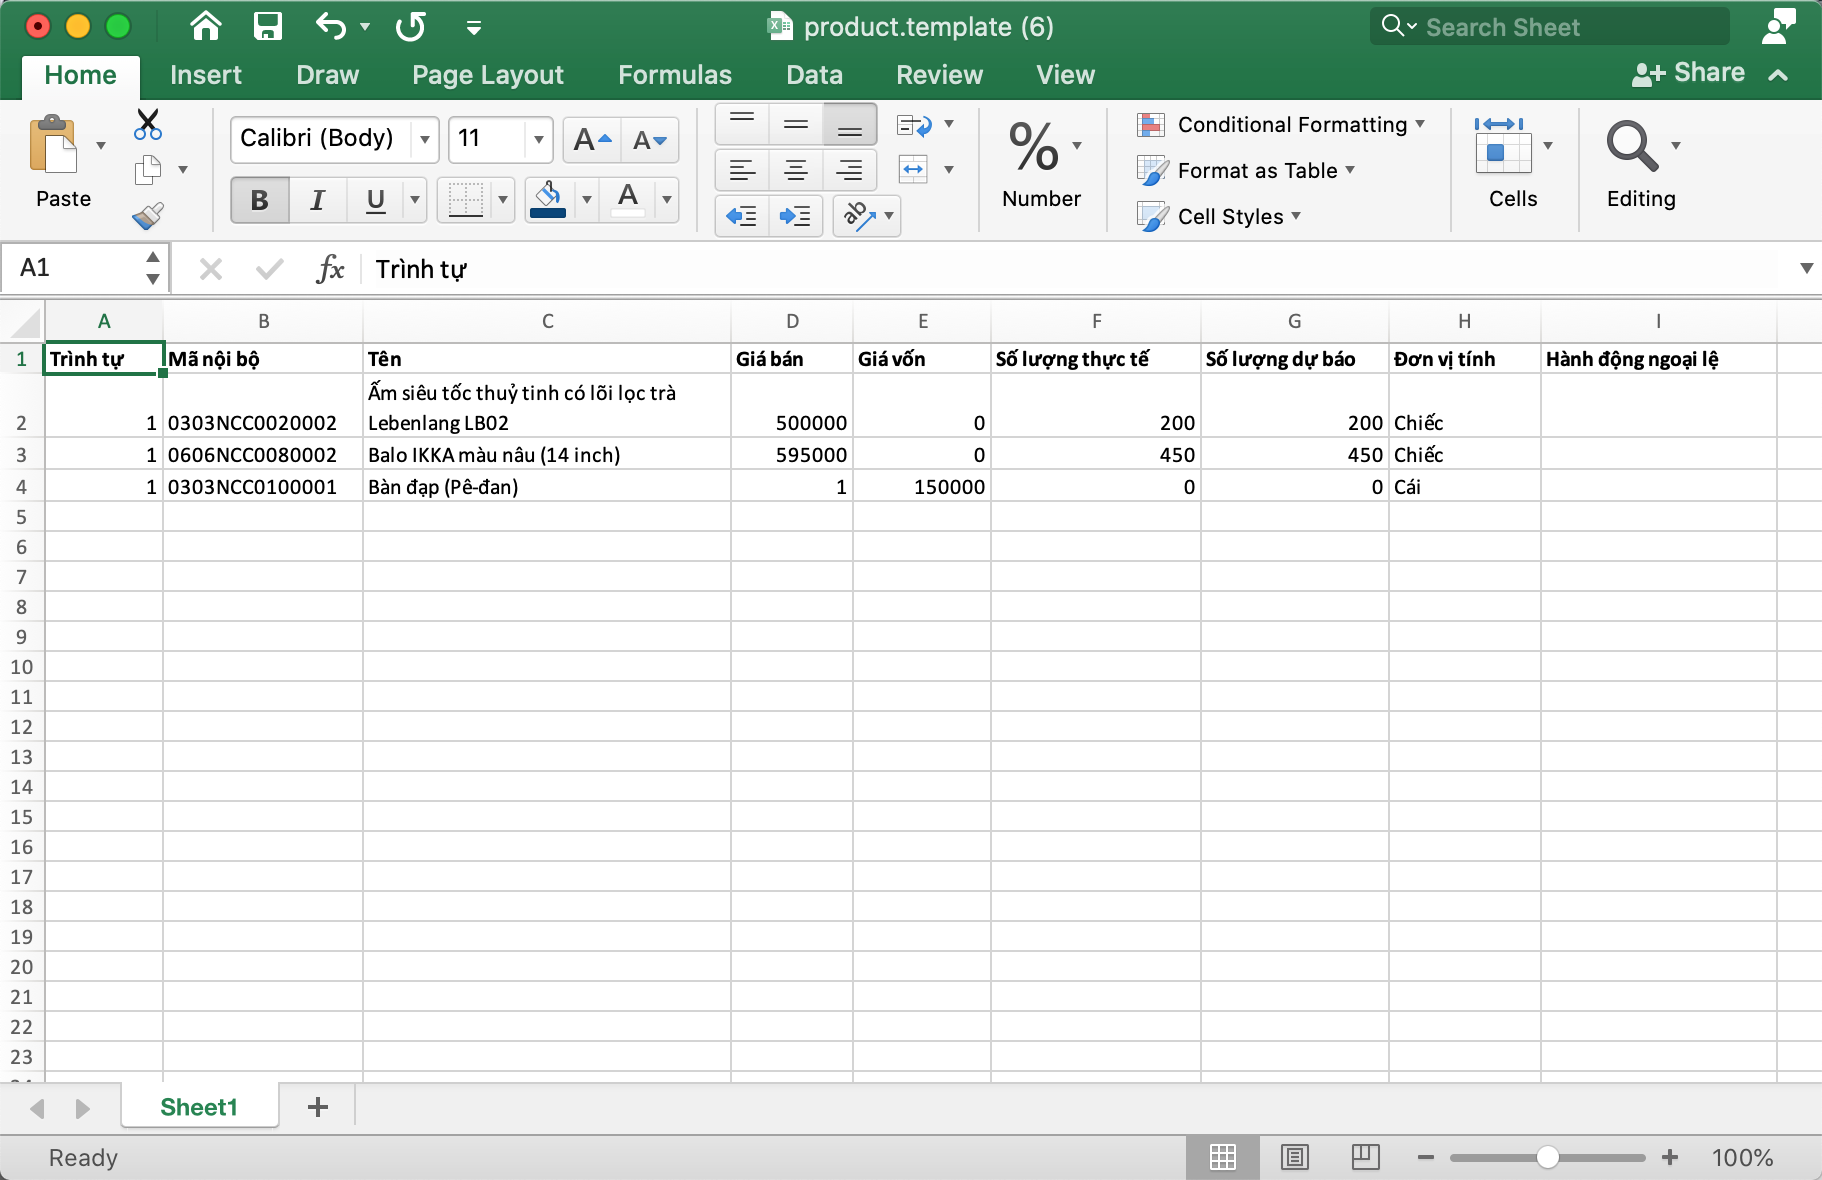Open the font size dropdown
Image resolution: width=1822 pixels, height=1180 pixels.
[x=539, y=139]
